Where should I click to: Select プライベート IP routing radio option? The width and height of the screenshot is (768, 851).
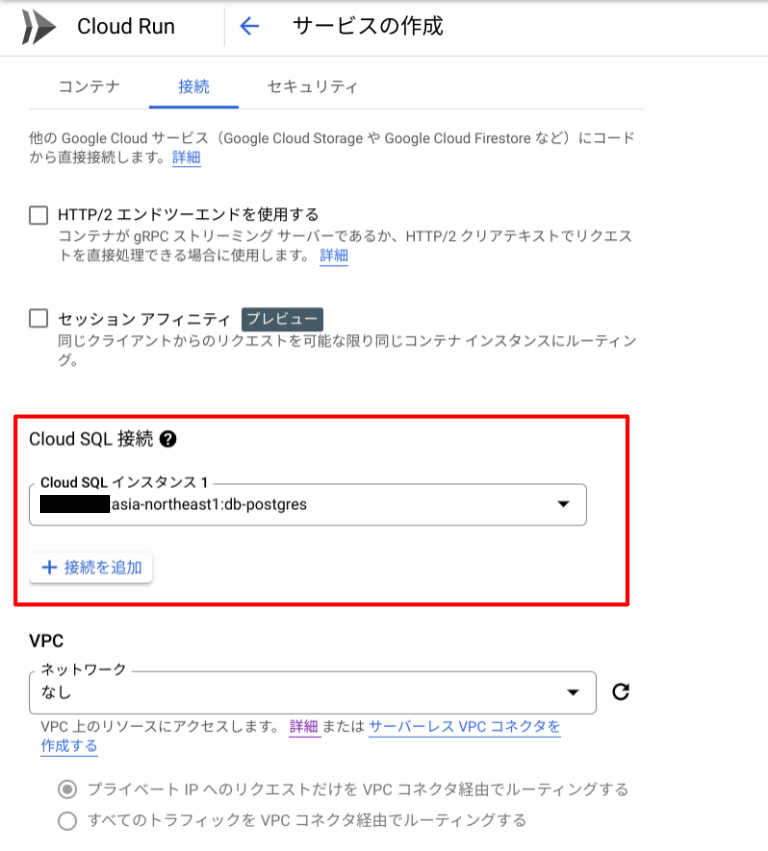(x=67, y=789)
